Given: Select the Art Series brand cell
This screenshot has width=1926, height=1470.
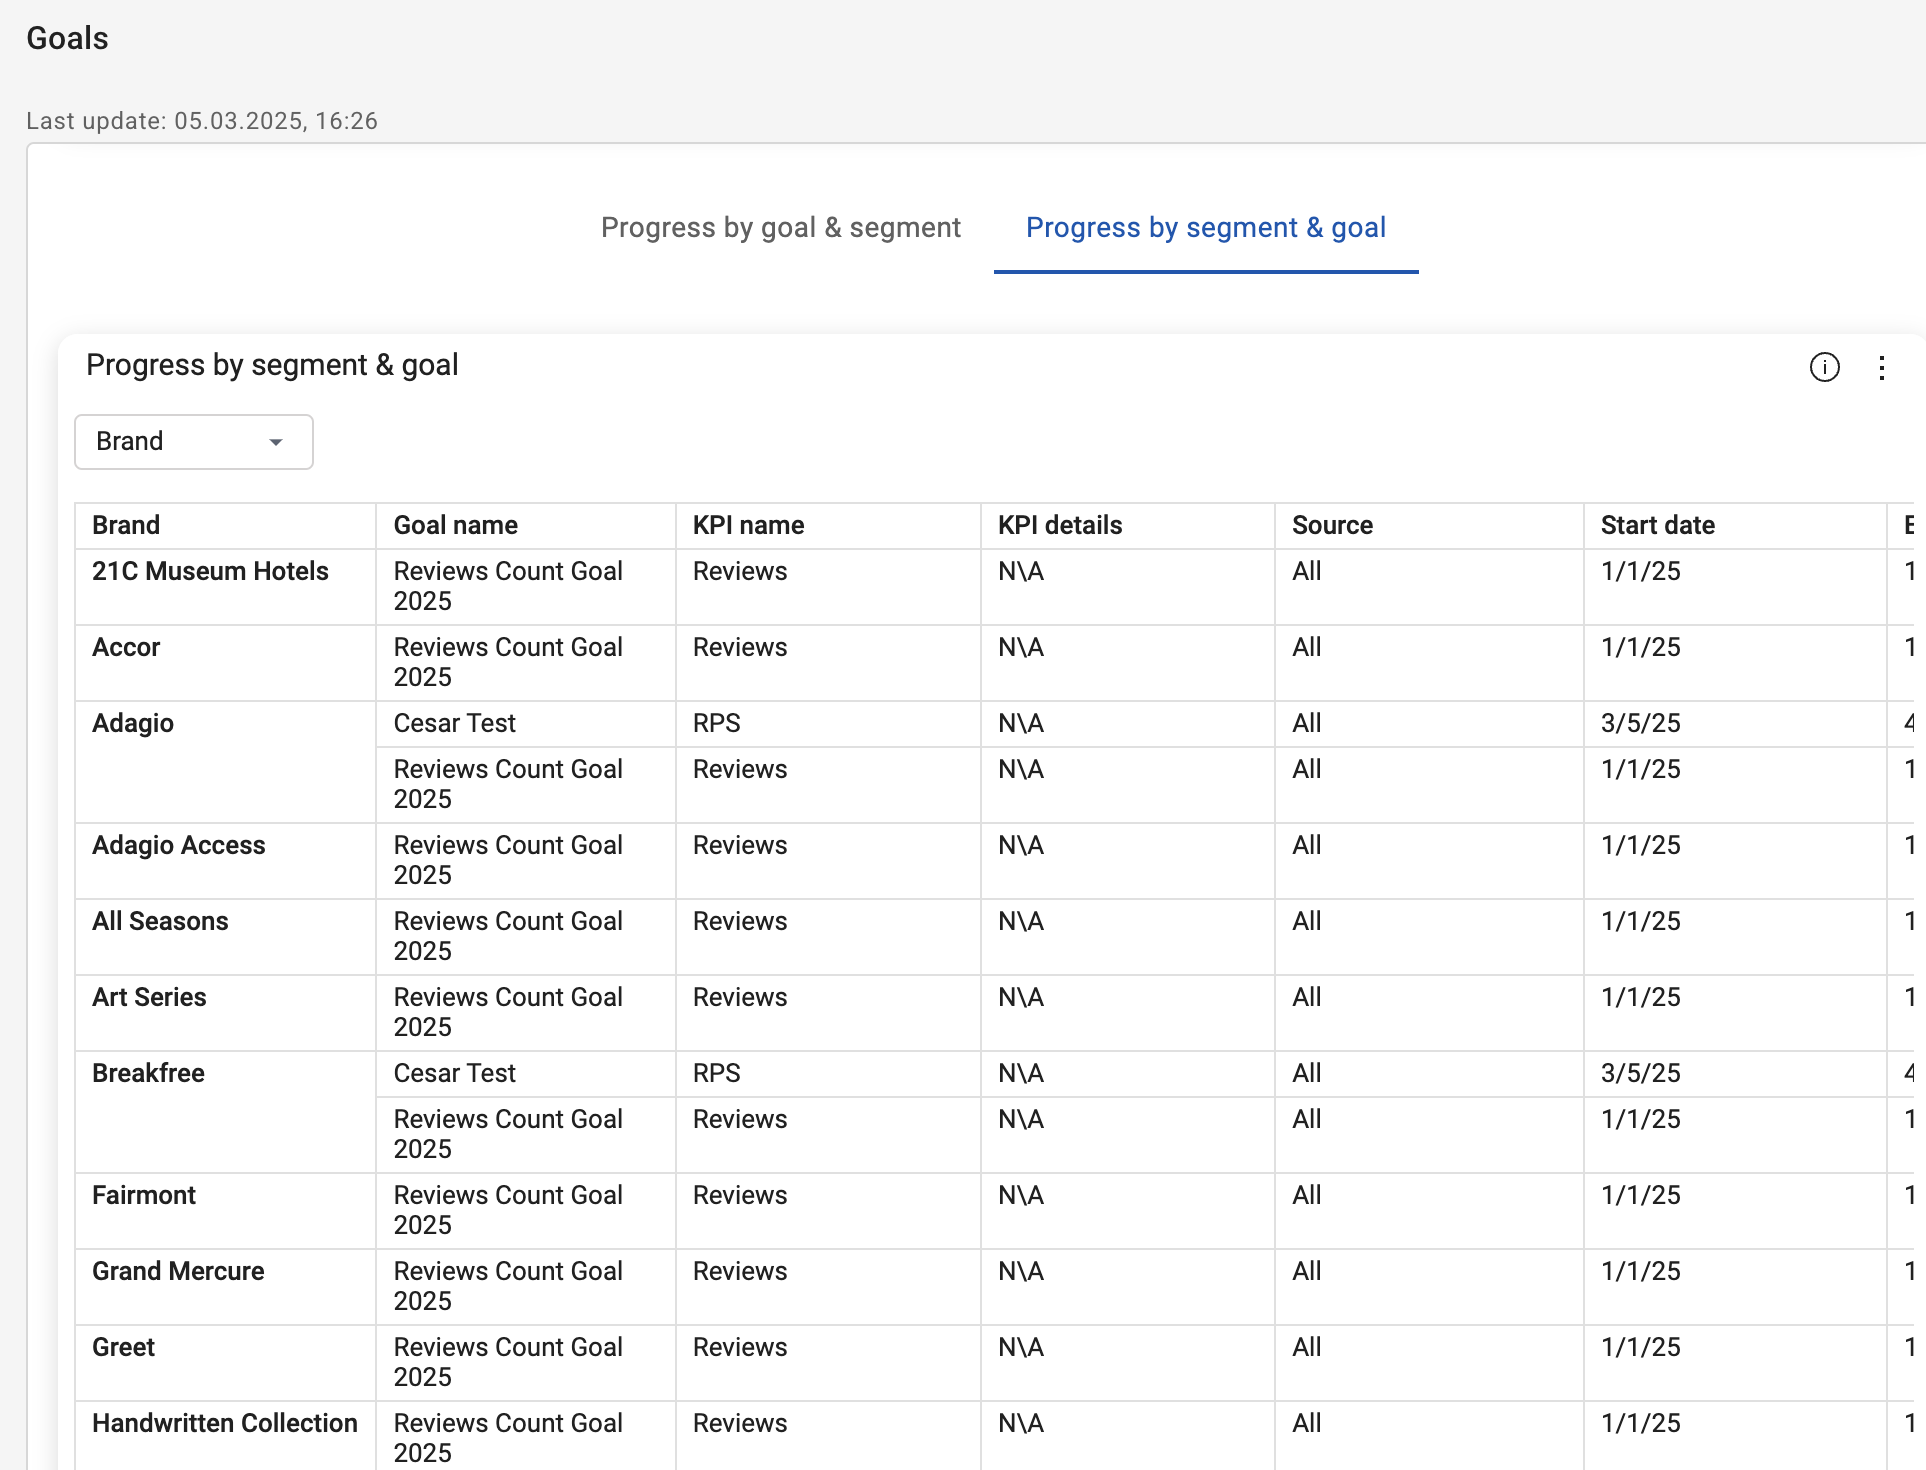Looking at the screenshot, I should point(226,1013).
